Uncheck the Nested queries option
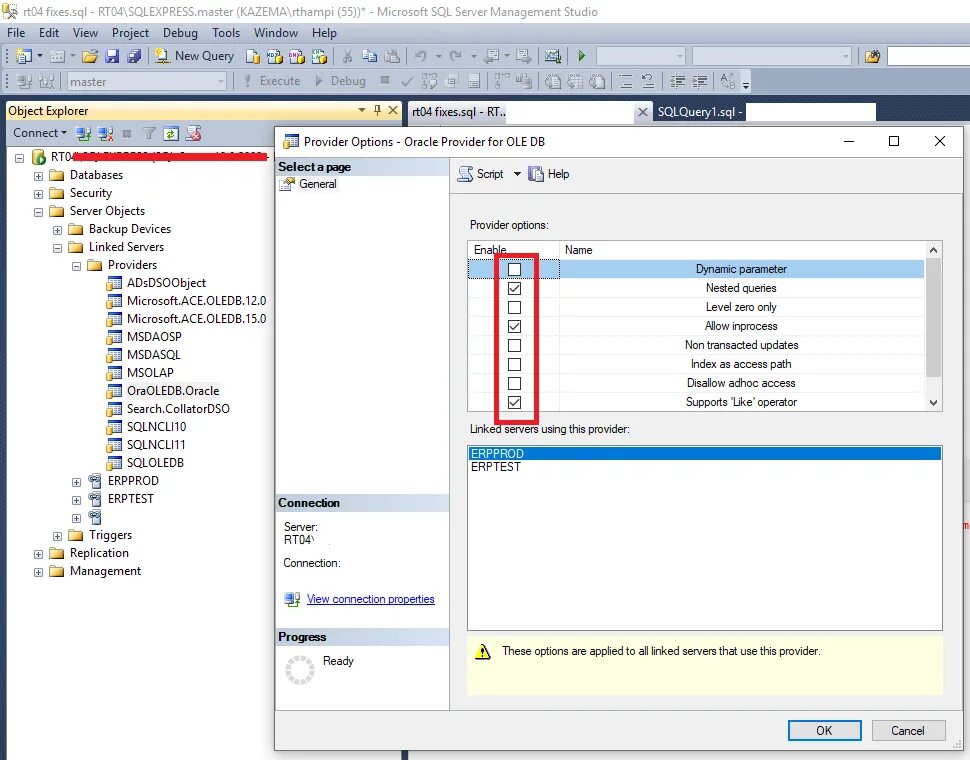This screenshot has height=760, width=970. (514, 288)
